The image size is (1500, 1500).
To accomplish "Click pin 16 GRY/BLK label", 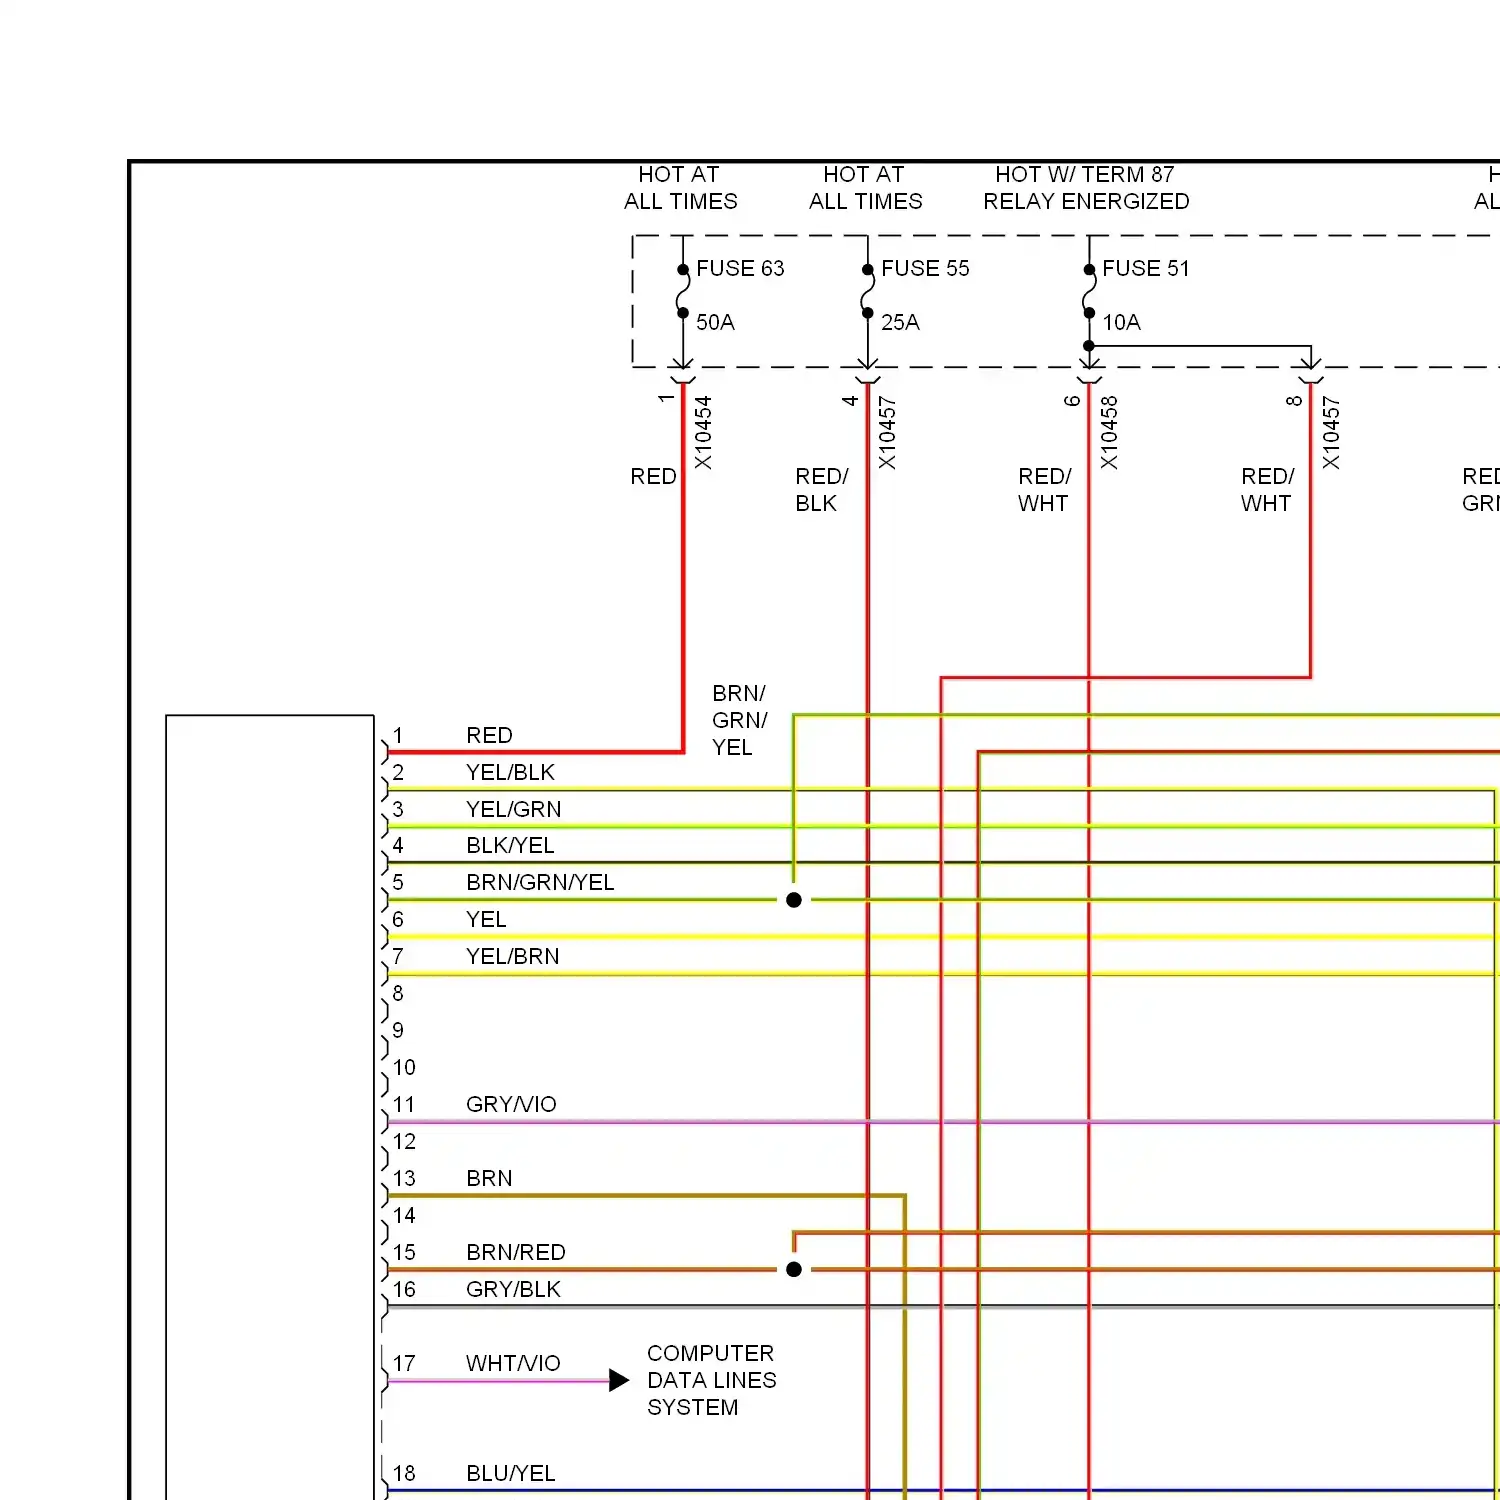I will pyautogui.click(x=513, y=1289).
